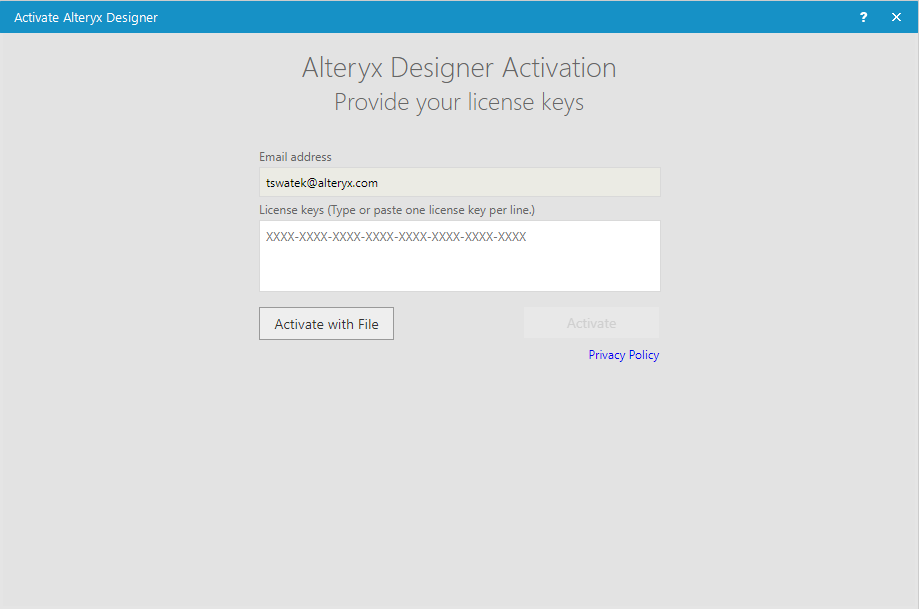Screen dimensions: 919x609
Task: Select the Email address input field
Action: tap(459, 182)
